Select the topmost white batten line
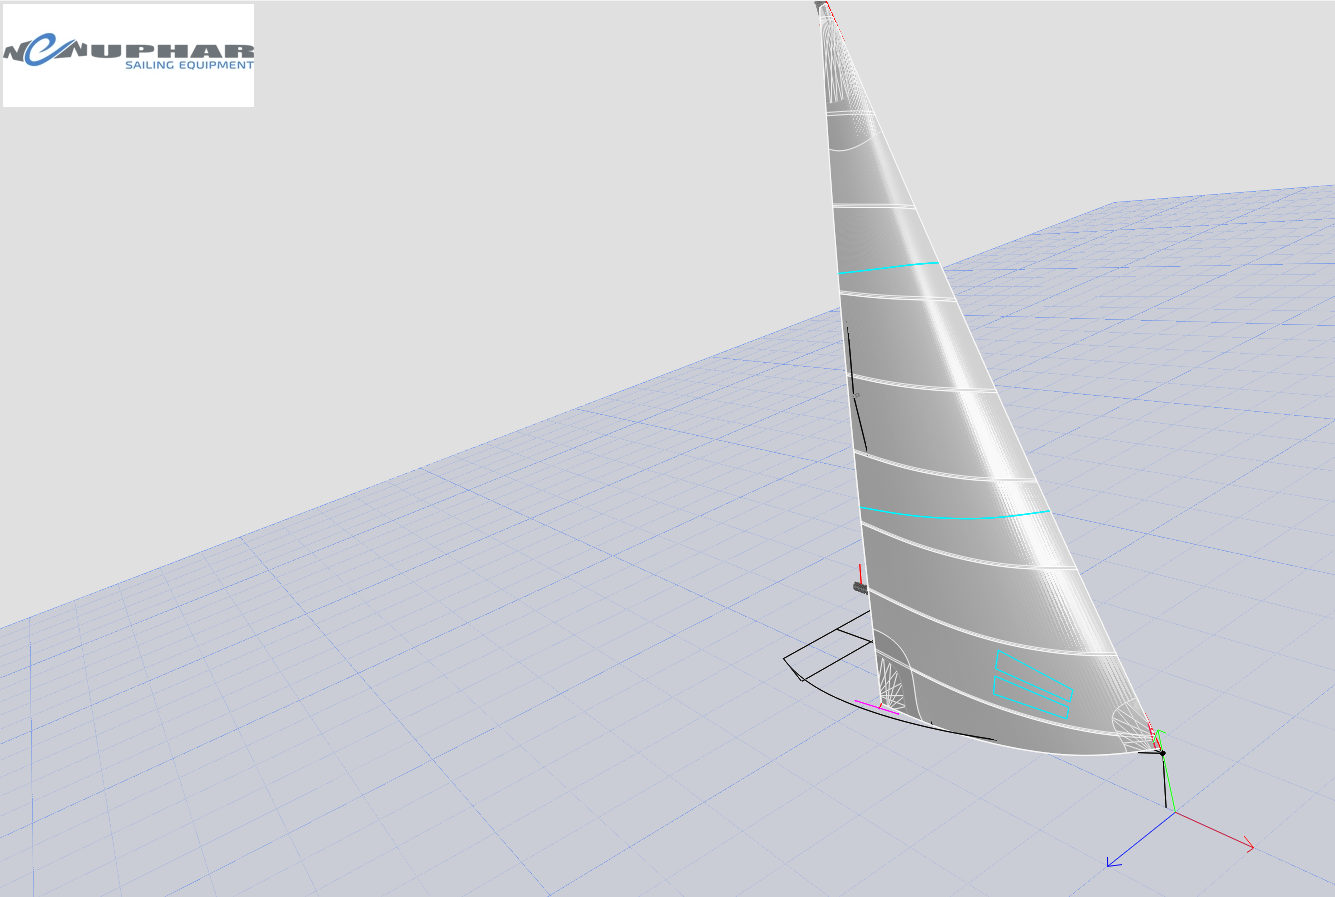This screenshot has height=897, width=1335. click(x=849, y=115)
